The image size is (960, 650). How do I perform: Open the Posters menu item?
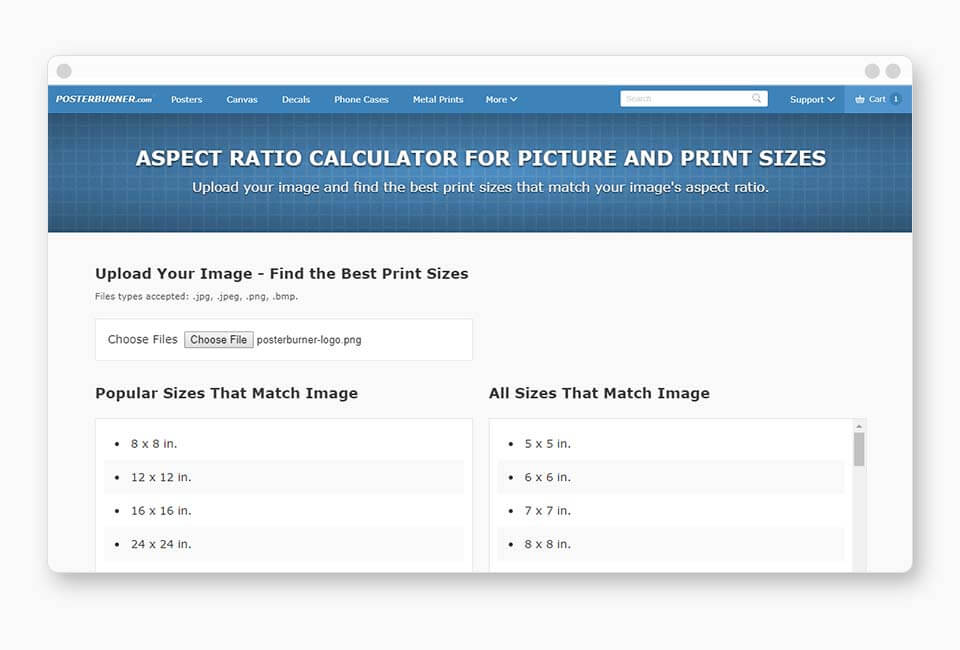click(x=186, y=99)
